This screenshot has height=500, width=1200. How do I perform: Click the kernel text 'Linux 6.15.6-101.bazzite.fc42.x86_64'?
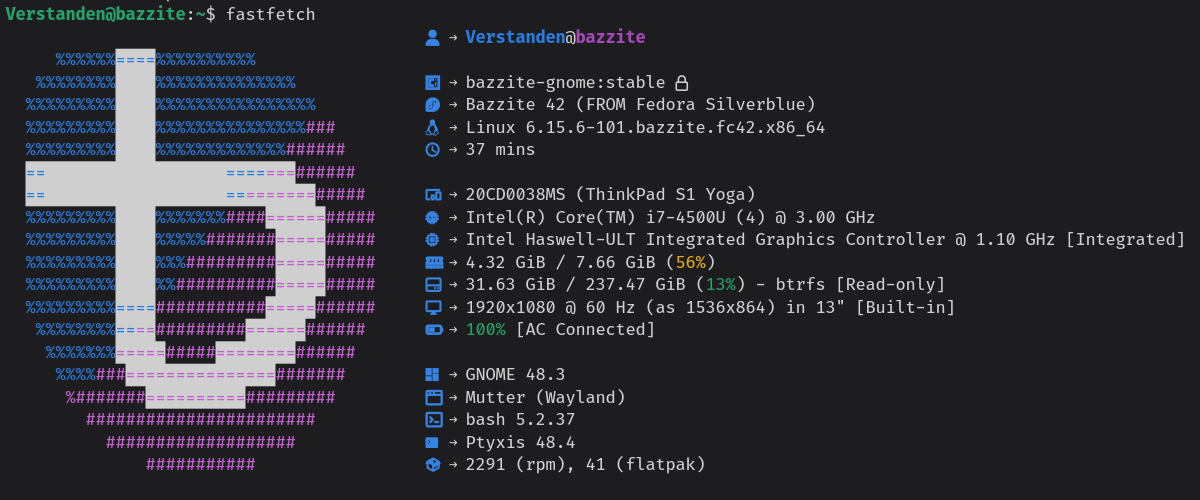coord(645,128)
